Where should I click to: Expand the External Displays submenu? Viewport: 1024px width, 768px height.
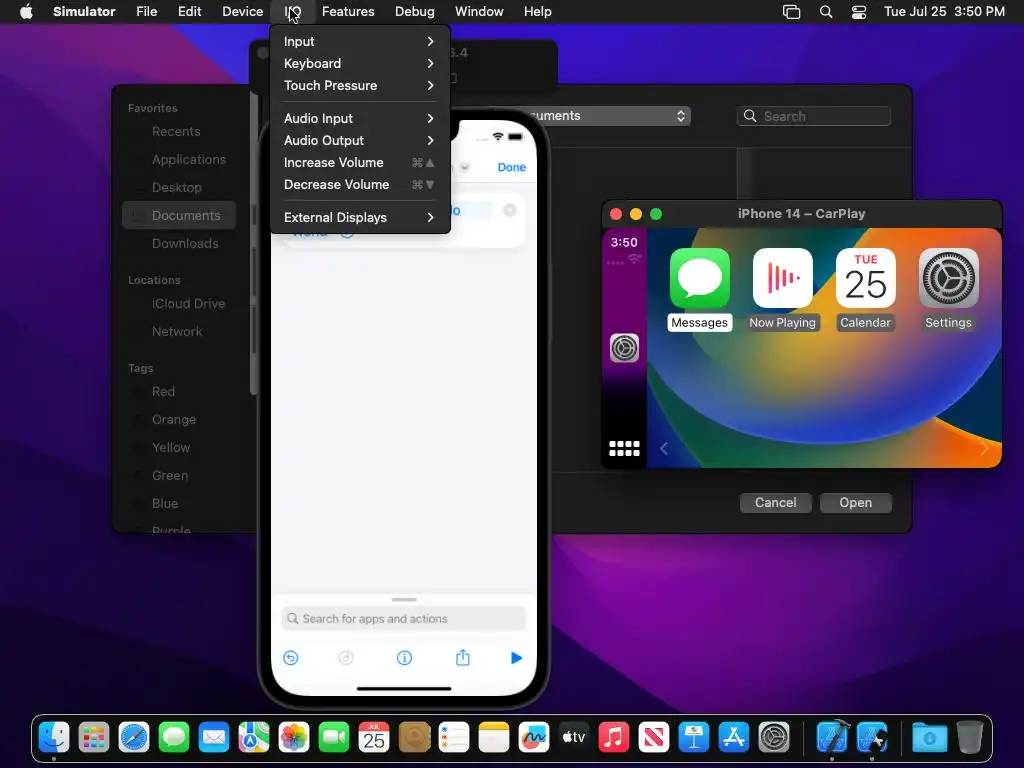[360, 217]
